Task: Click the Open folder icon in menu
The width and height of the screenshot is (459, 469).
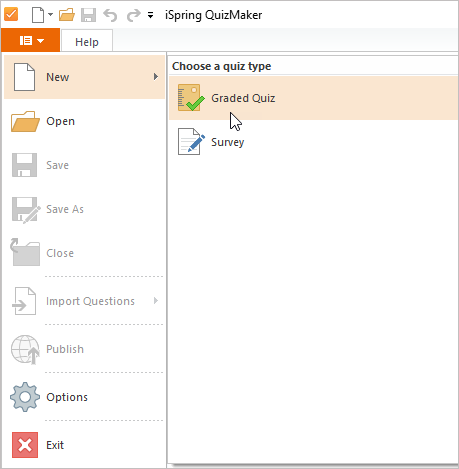Action: point(25,121)
